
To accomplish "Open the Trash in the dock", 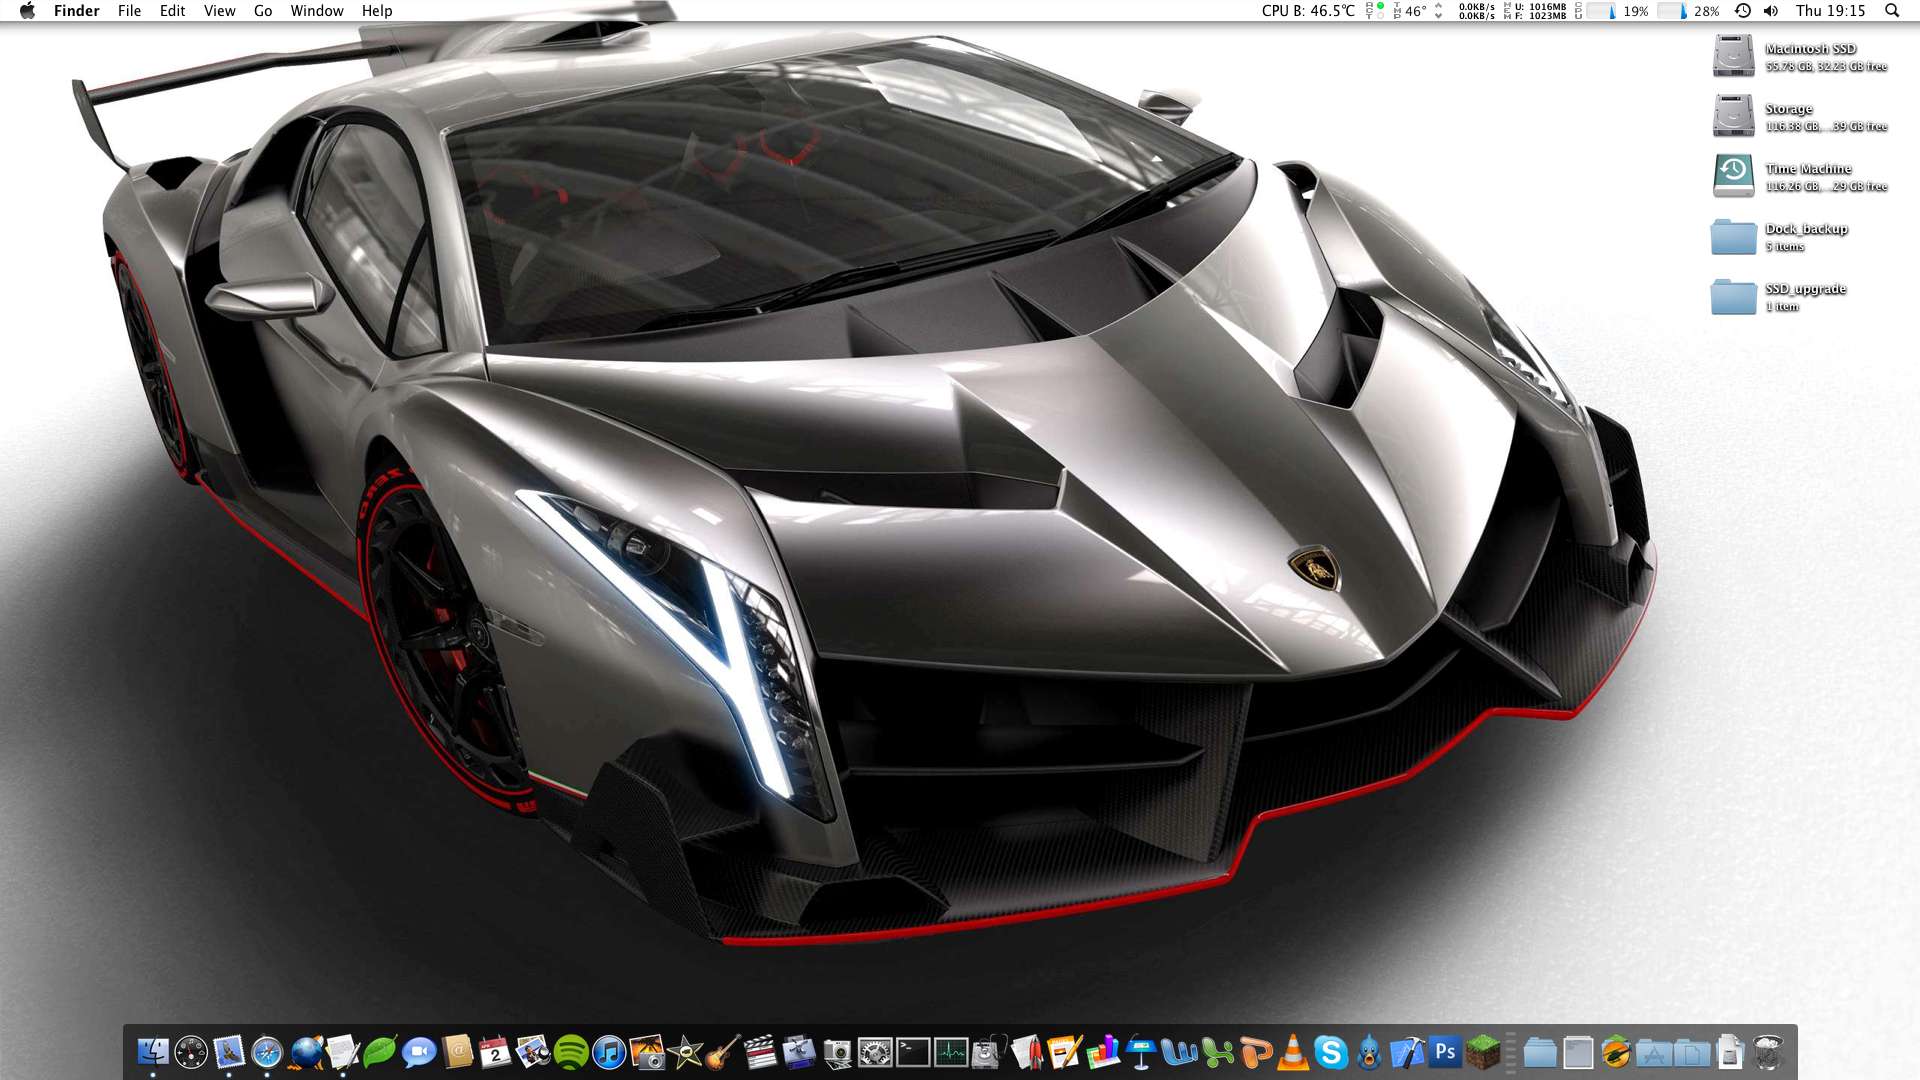I will [1768, 1052].
